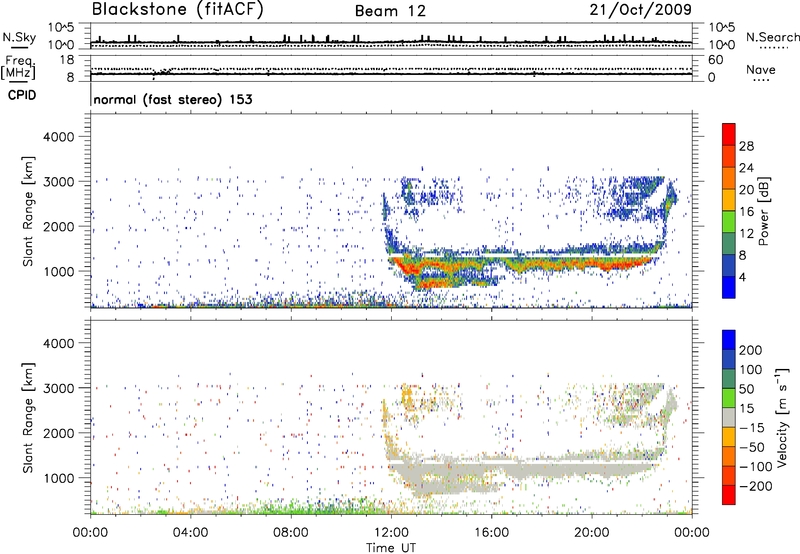This screenshot has height=554, width=800.
Task: Select the bright blue bottom power colorbar segment
Action: click(729, 287)
